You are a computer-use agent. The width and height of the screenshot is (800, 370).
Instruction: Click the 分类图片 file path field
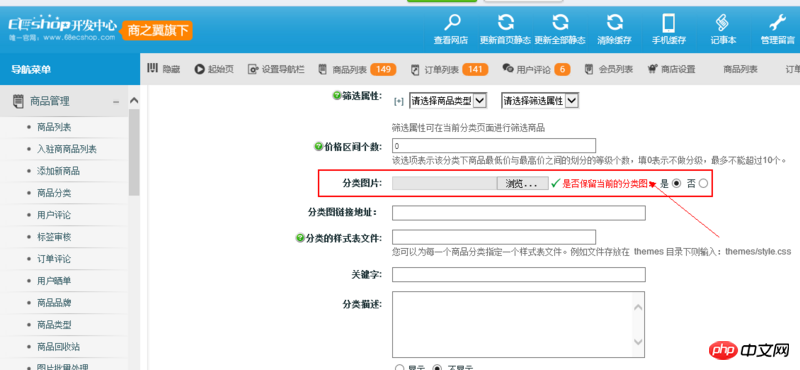pyautogui.click(x=444, y=184)
